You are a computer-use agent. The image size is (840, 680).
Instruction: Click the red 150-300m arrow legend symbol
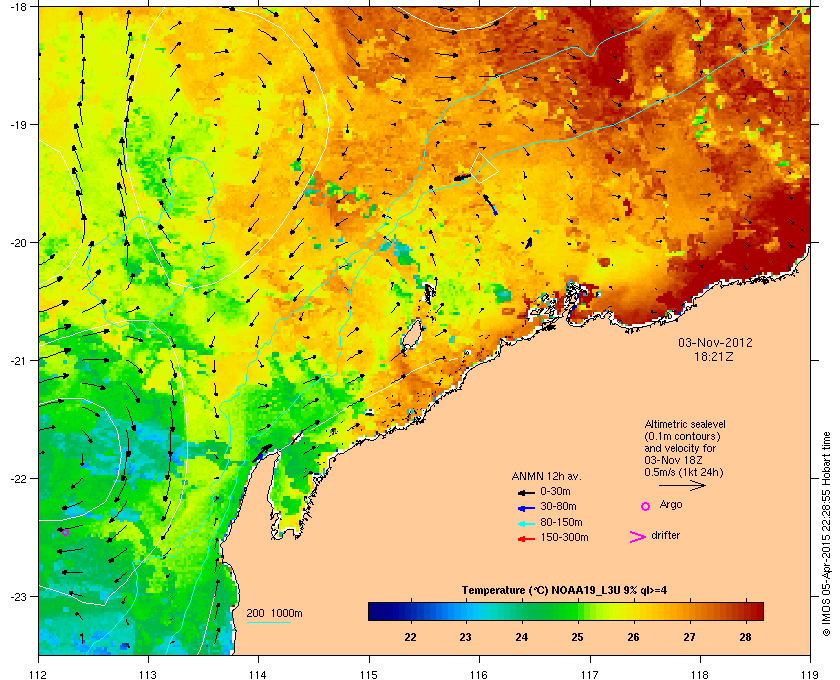point(526,539)
